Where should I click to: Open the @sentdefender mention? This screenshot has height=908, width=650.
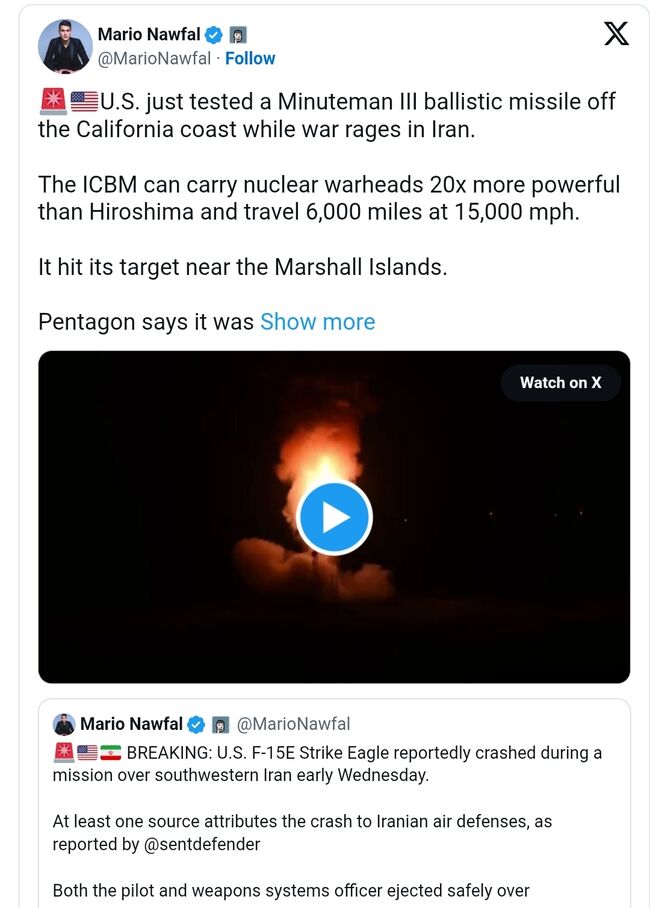point(207,844)
